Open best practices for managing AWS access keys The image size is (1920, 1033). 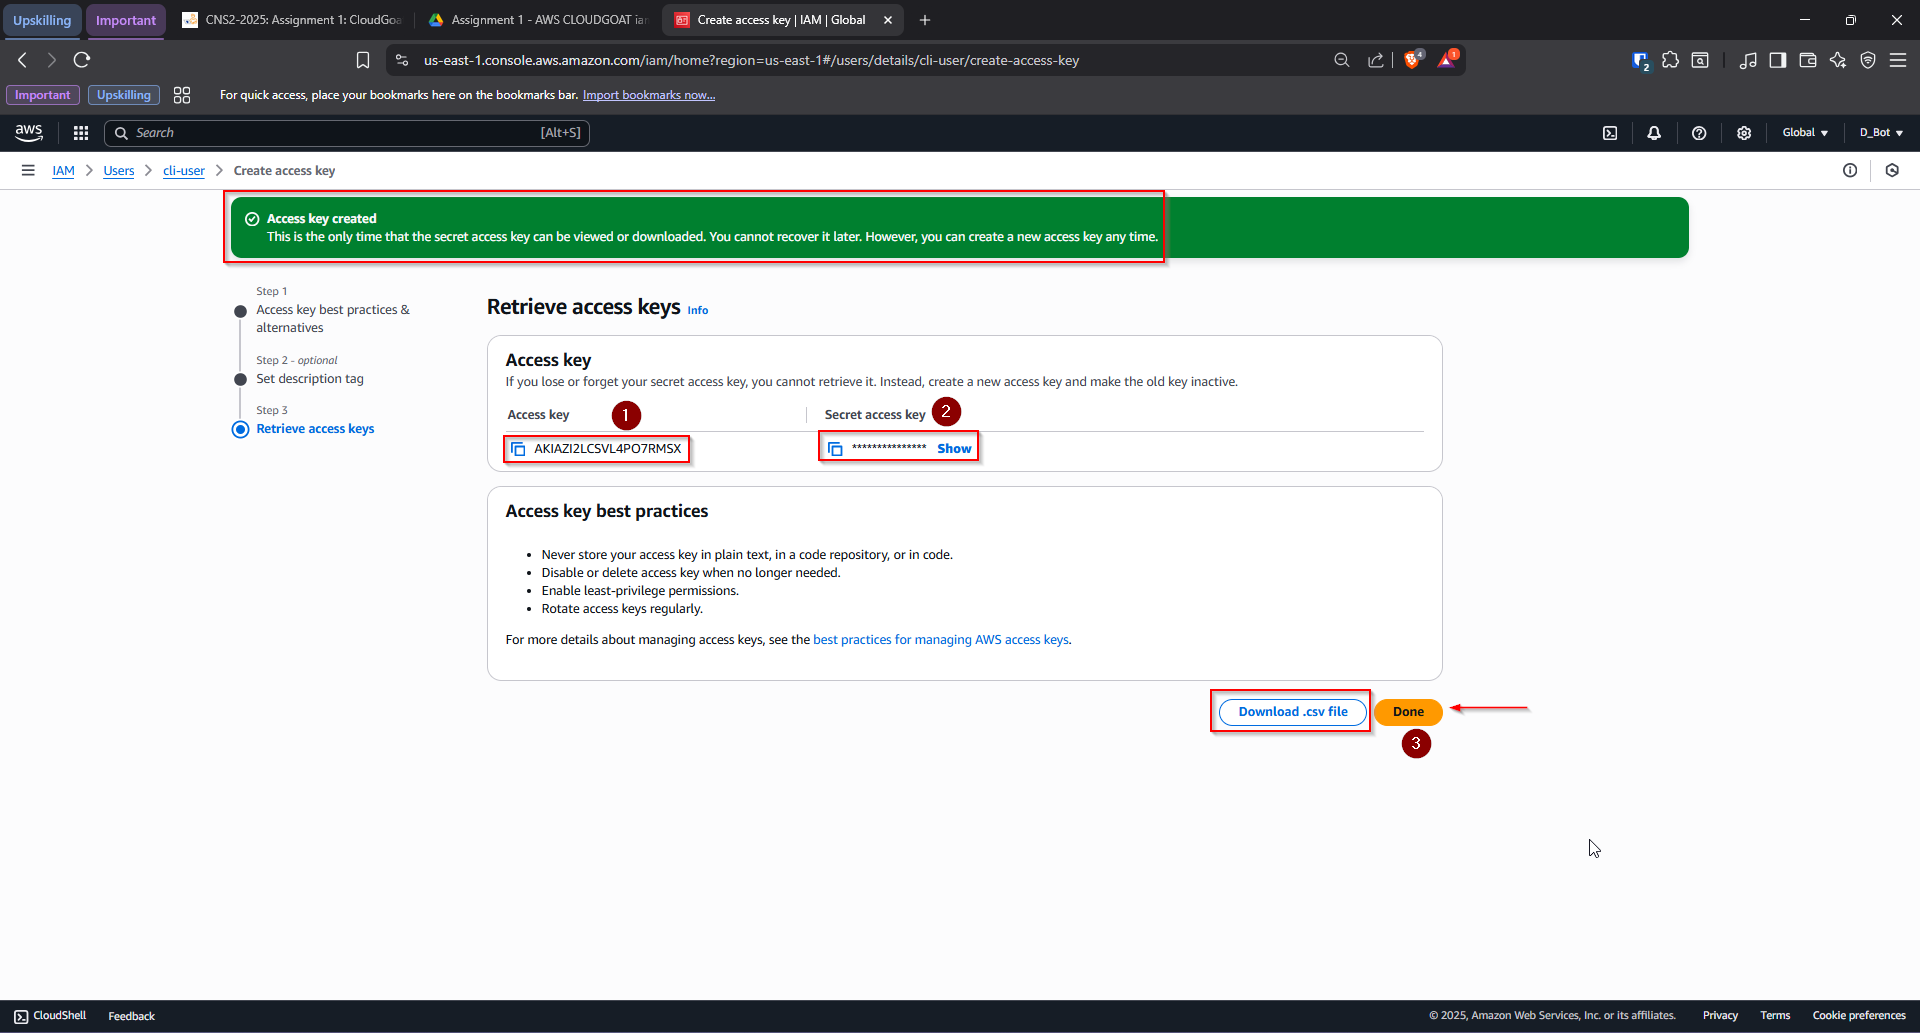tap(940, 639)
